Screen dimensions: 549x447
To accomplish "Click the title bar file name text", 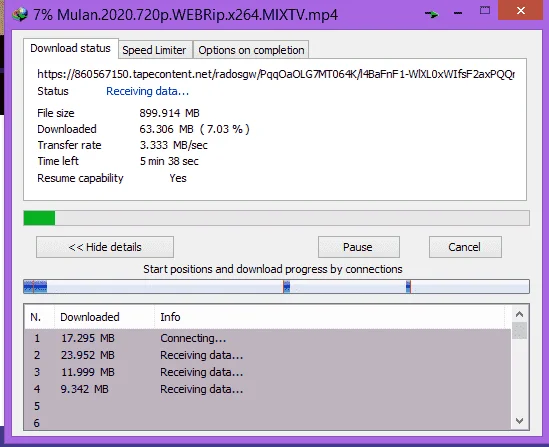I will tap(186, 15).
